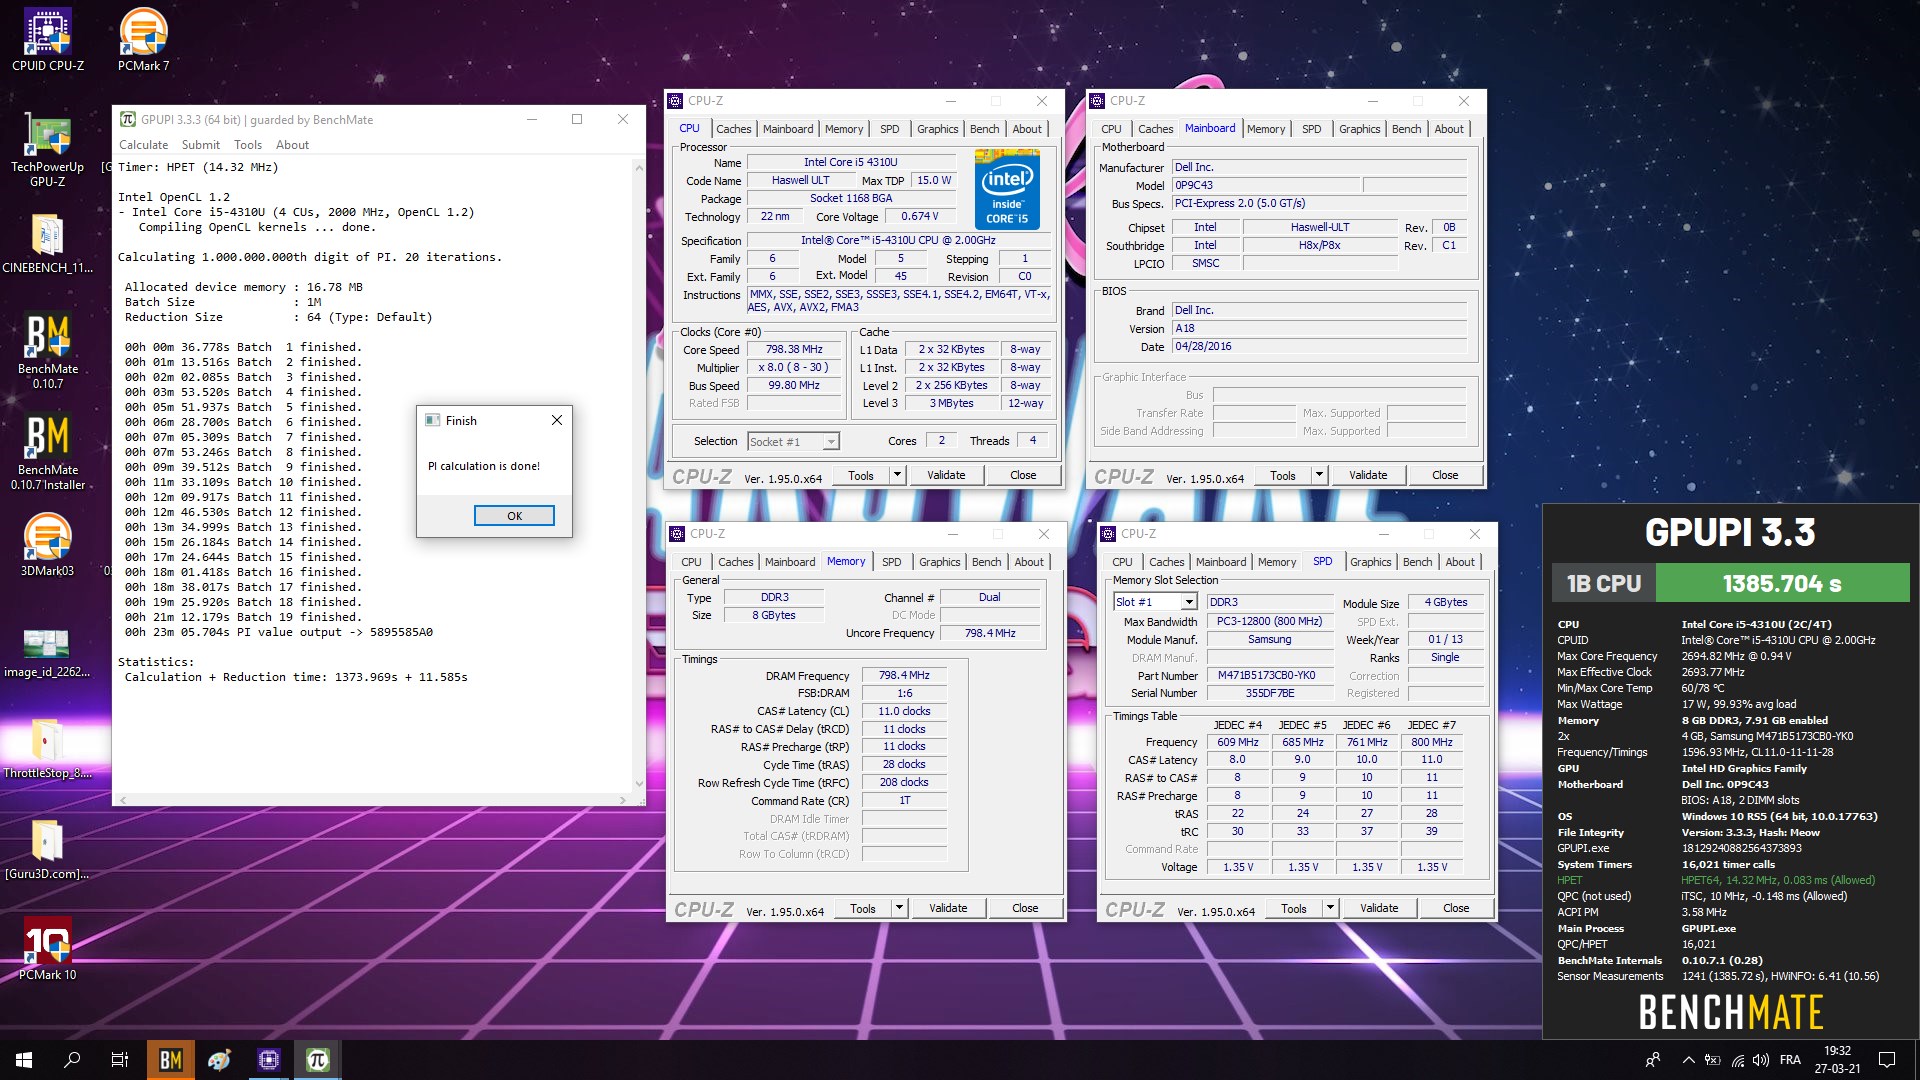Launch the PCMark 10 desktop icon
The height and width of the screenshot is (1080, 1920).
coord(47,948)
